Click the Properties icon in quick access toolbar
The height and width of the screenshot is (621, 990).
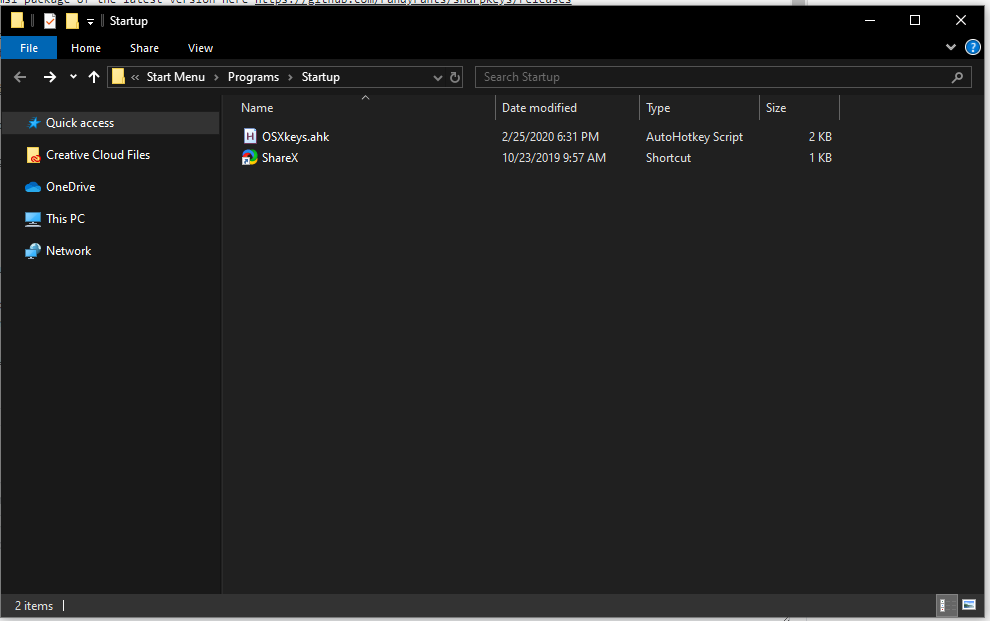[x=50, y=21]
